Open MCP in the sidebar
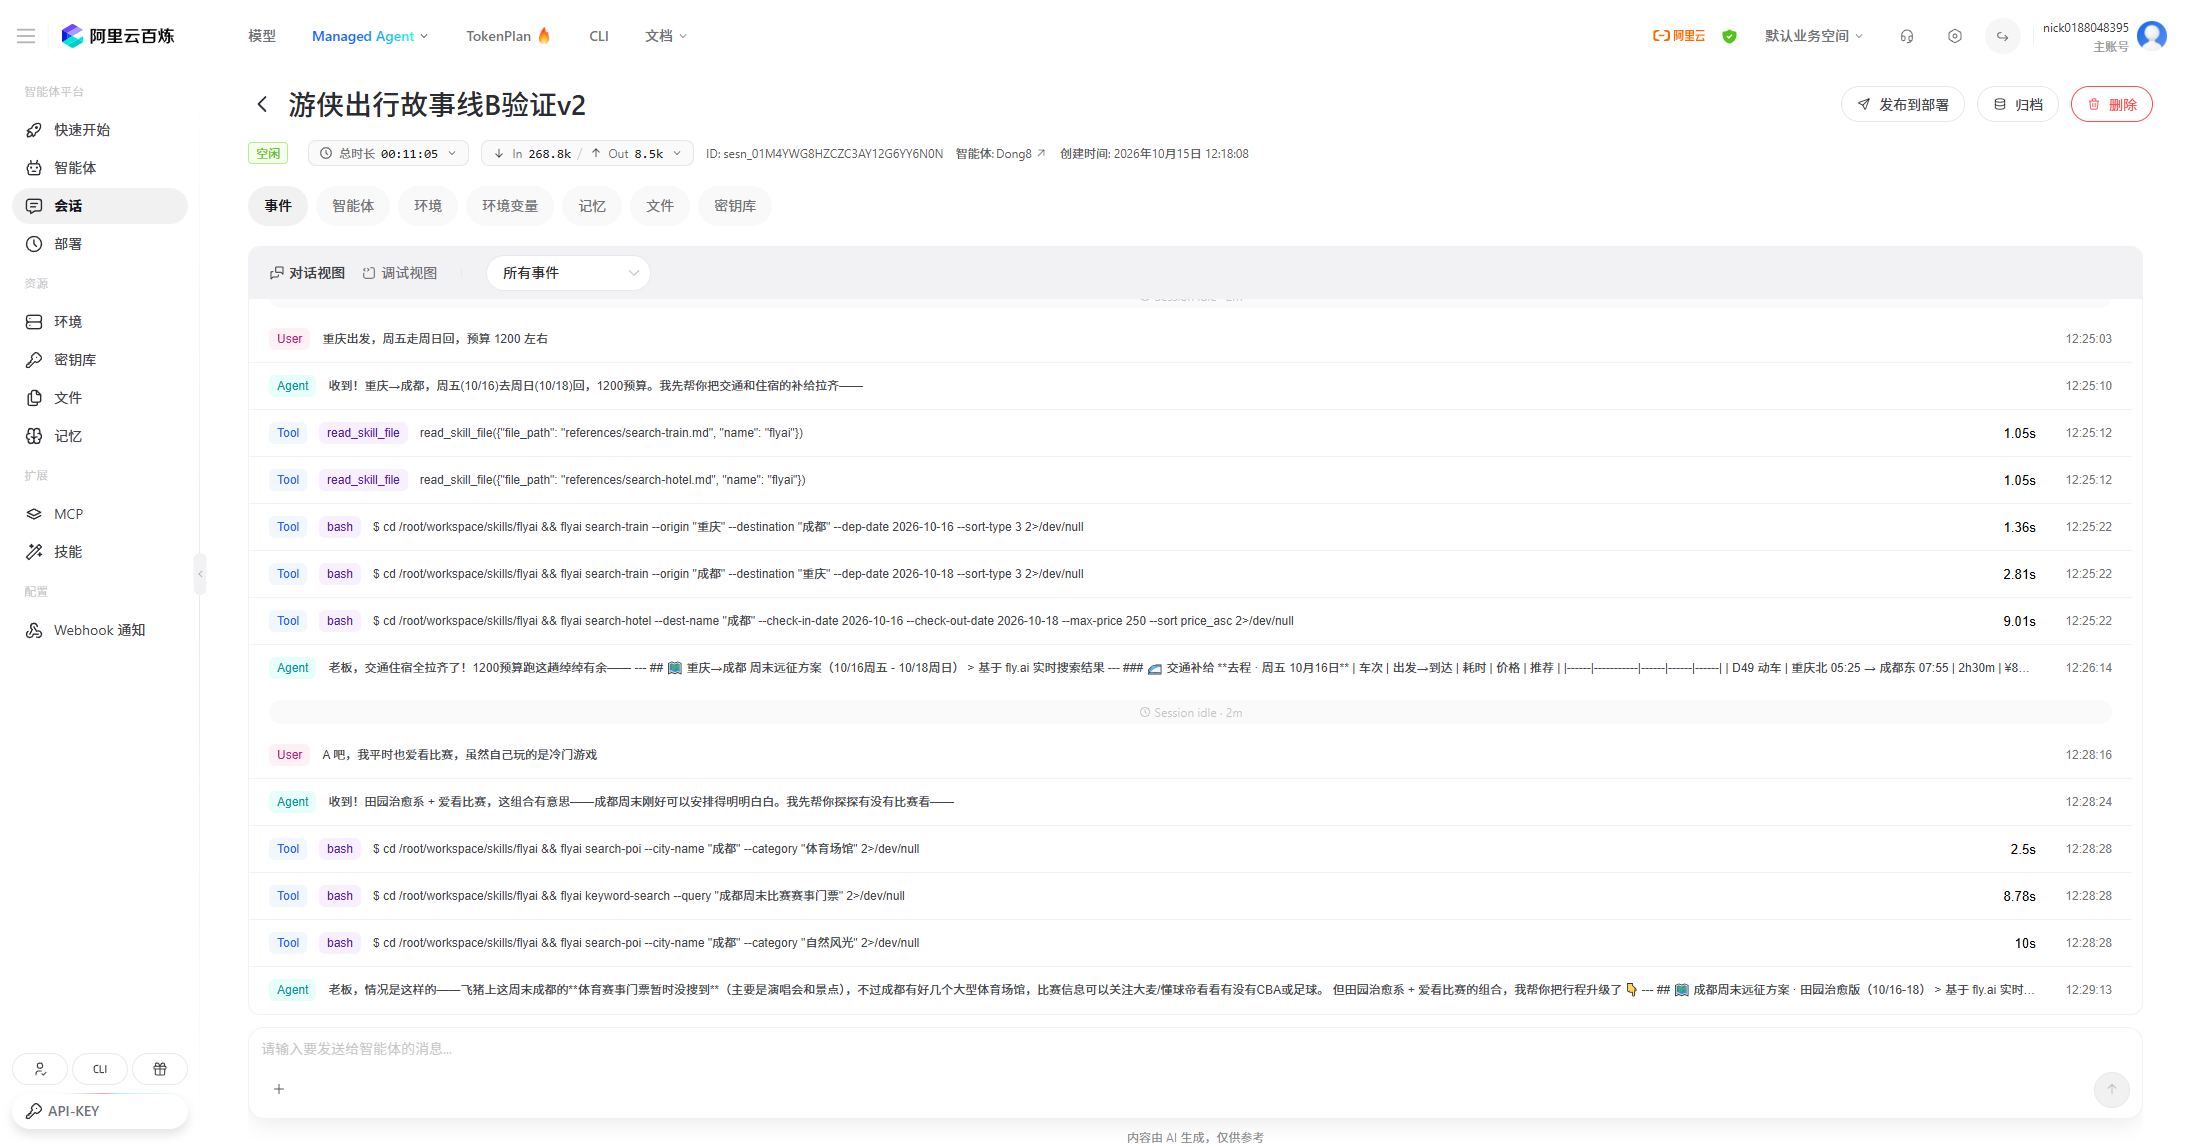Viewport: 2201px width, 1147px height. click(x=100, y=514)
